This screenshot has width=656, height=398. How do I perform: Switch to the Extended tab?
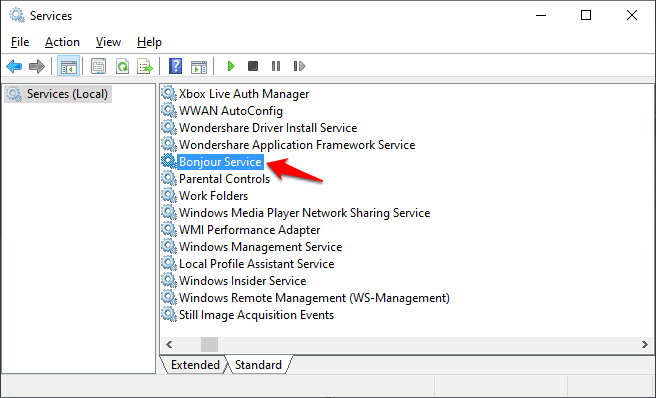tap(195, 365)
